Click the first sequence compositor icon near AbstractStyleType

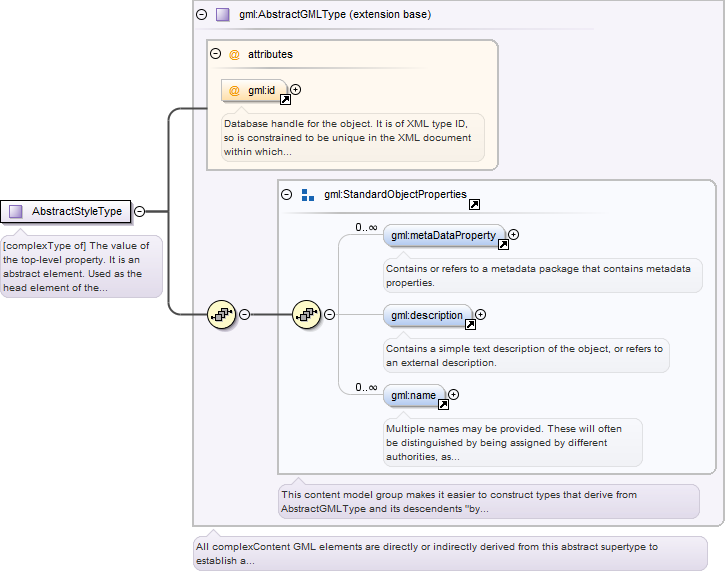click(222, 315)
